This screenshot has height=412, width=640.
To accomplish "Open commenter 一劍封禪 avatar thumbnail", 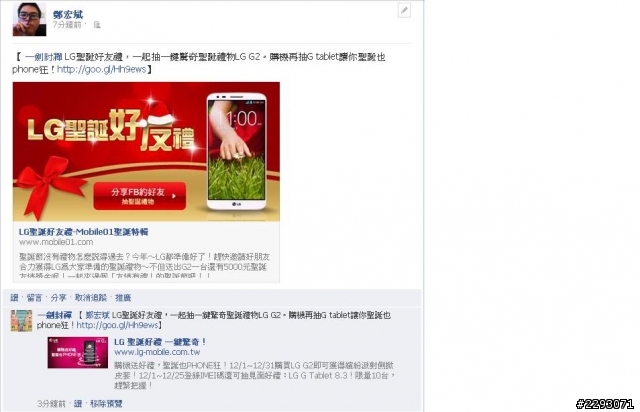I will click(21, 320).
